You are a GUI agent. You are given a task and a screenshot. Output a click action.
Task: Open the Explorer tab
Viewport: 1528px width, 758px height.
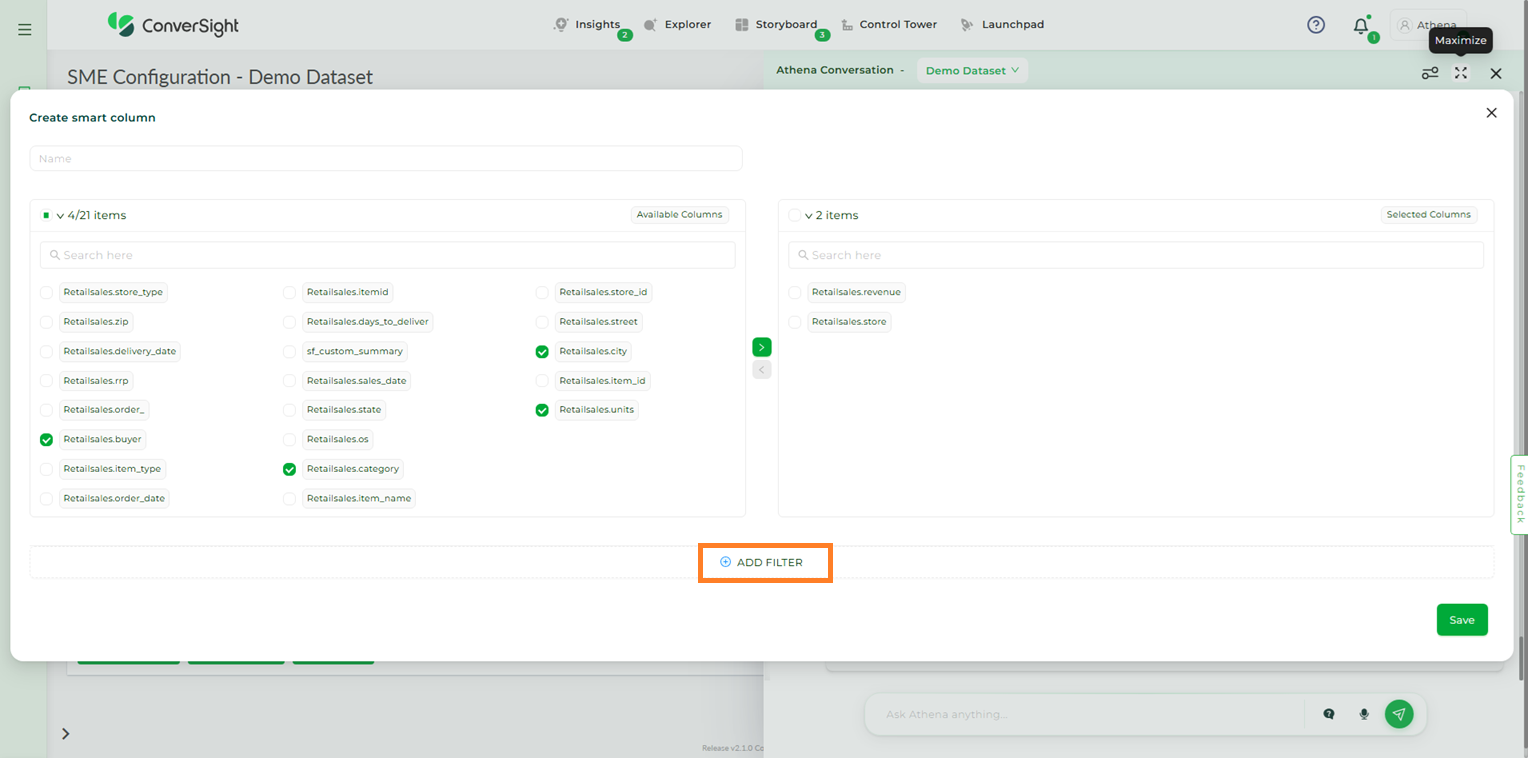[x=677, y=25]
